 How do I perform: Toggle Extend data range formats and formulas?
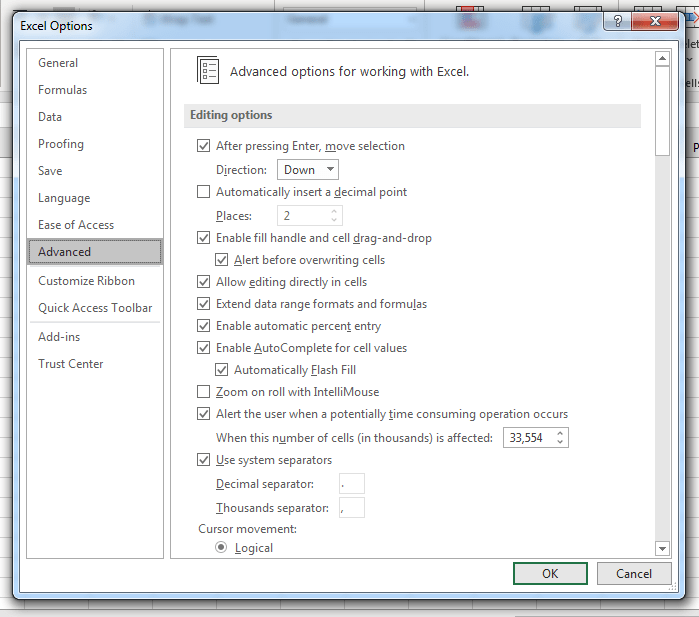204,304
